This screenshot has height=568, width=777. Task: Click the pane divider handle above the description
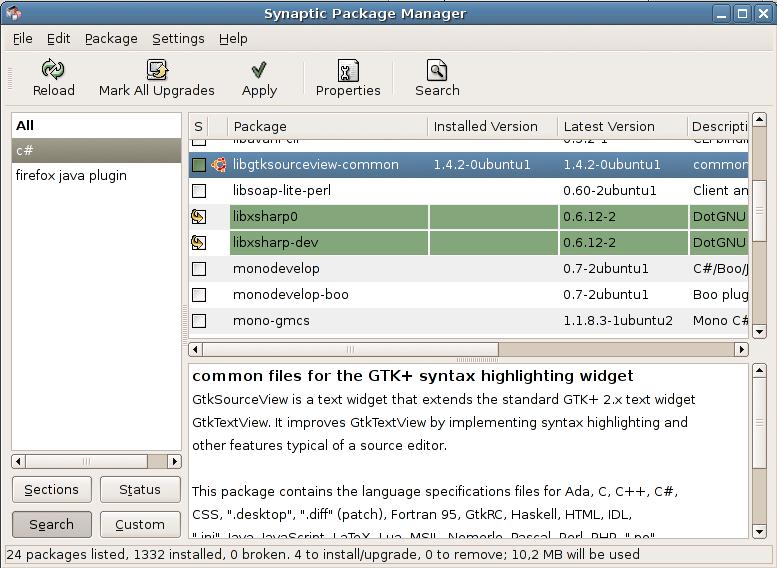pos(477,360)
